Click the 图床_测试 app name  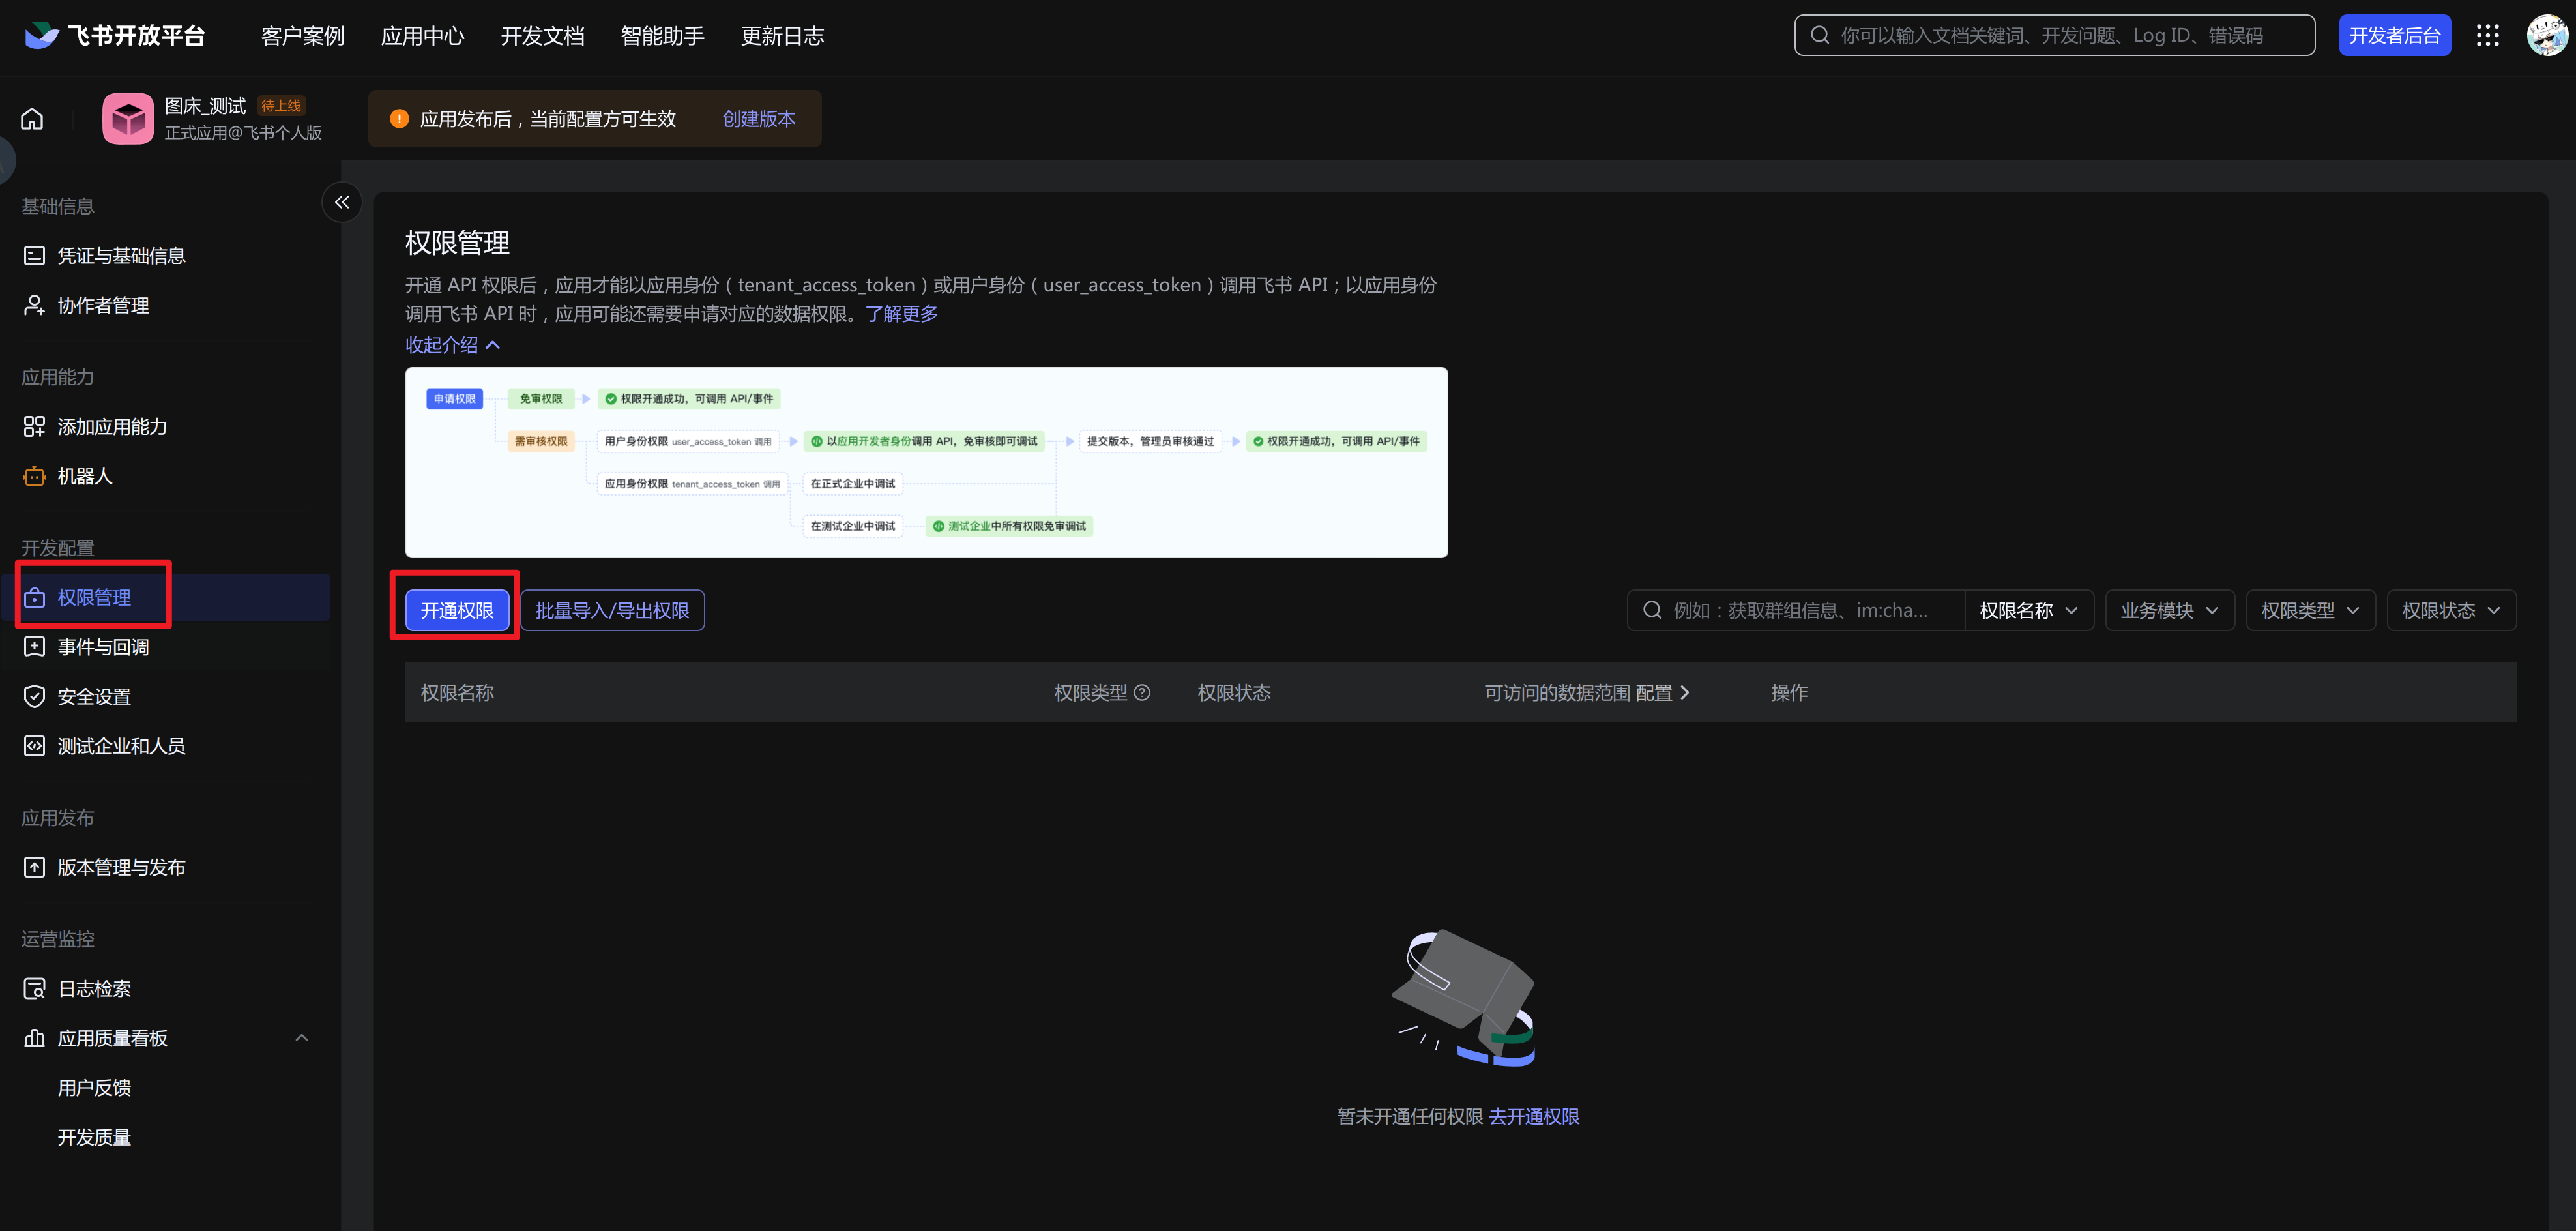(205, 106)
